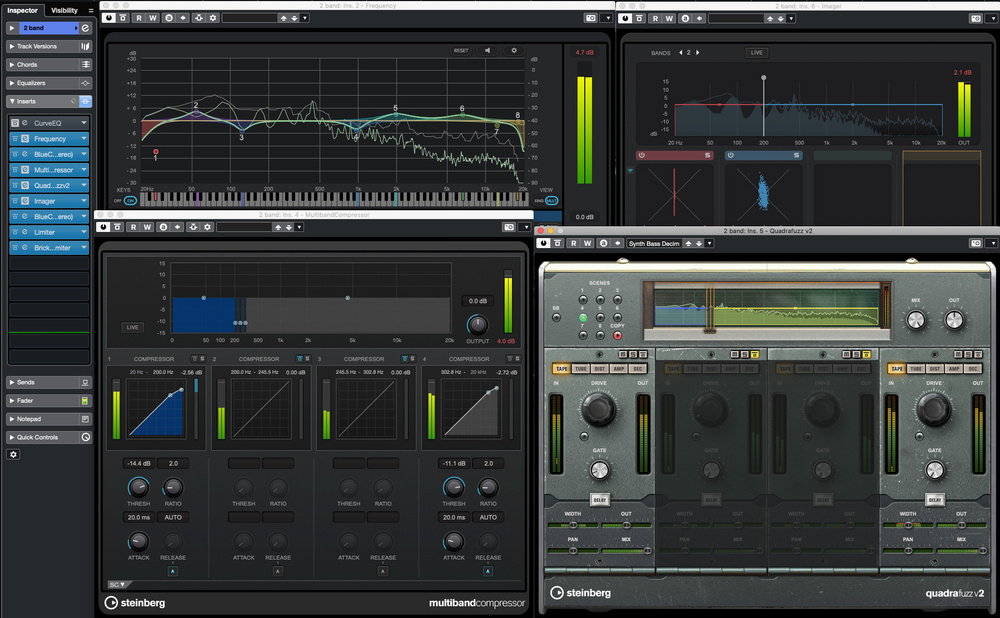Select DIST mode in fourth Quadrafuzz band
The image size is (1000, 618).
[934, 369]
